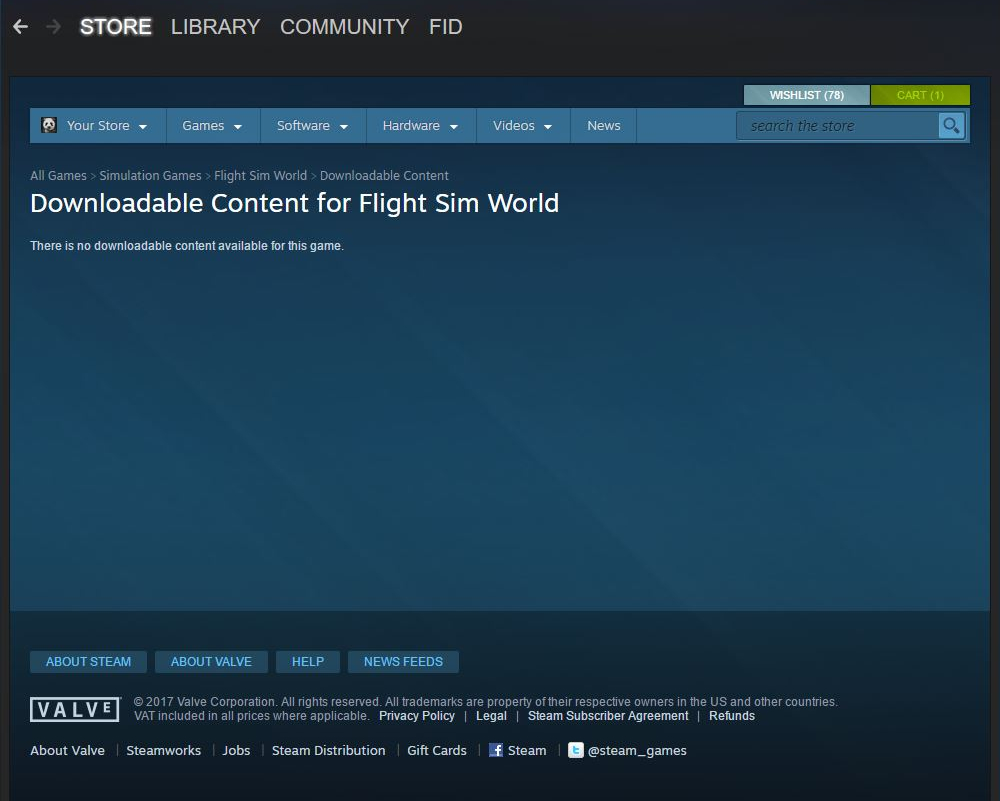This screenshot has height=801, width=1000.
Task: Click the magnifier search icon
Action: [x=951, y=126]
